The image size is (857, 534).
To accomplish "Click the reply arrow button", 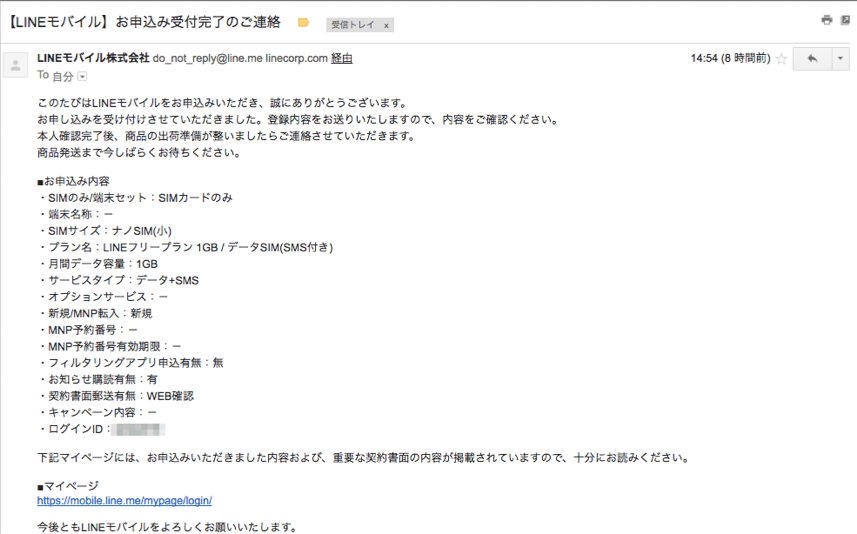I will point(811,59).
